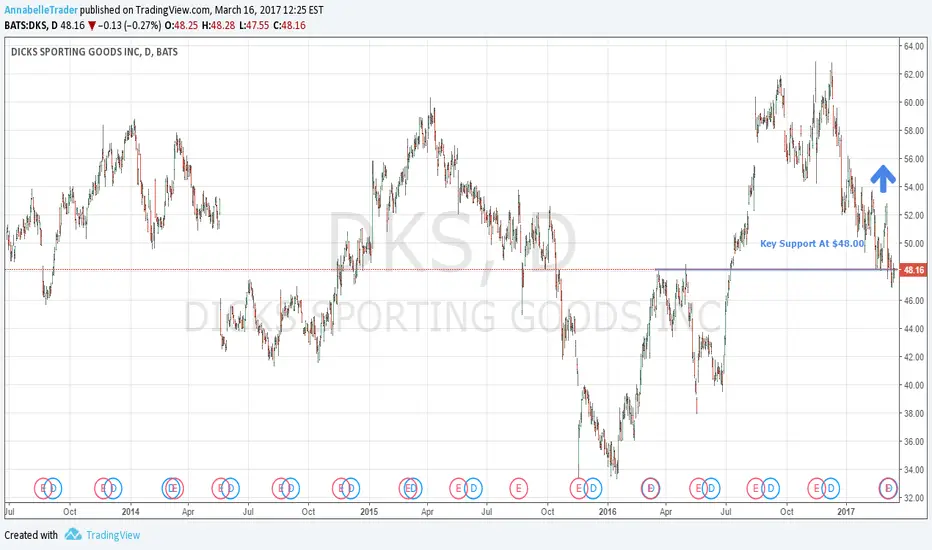Click the C:48.16 close value
The width and height of the screenshot is (932, 550).
[289, 26]
